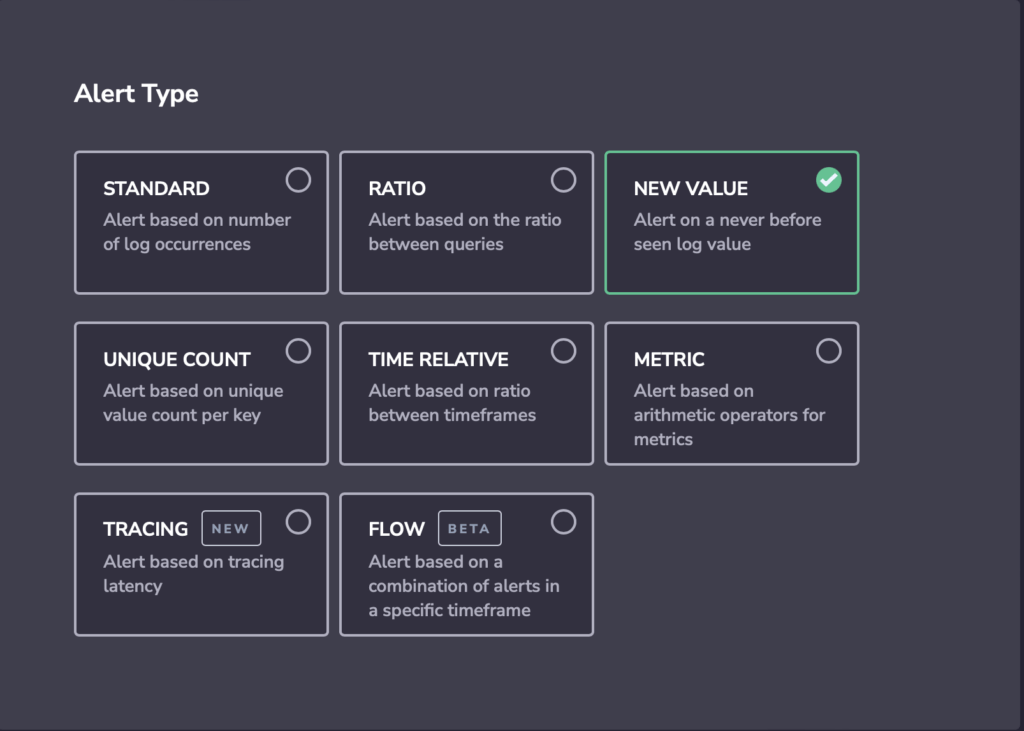Screen dimensions: 1024x731
Task: Click the NEW VALUE card title
Action: [x=690, y=188]
